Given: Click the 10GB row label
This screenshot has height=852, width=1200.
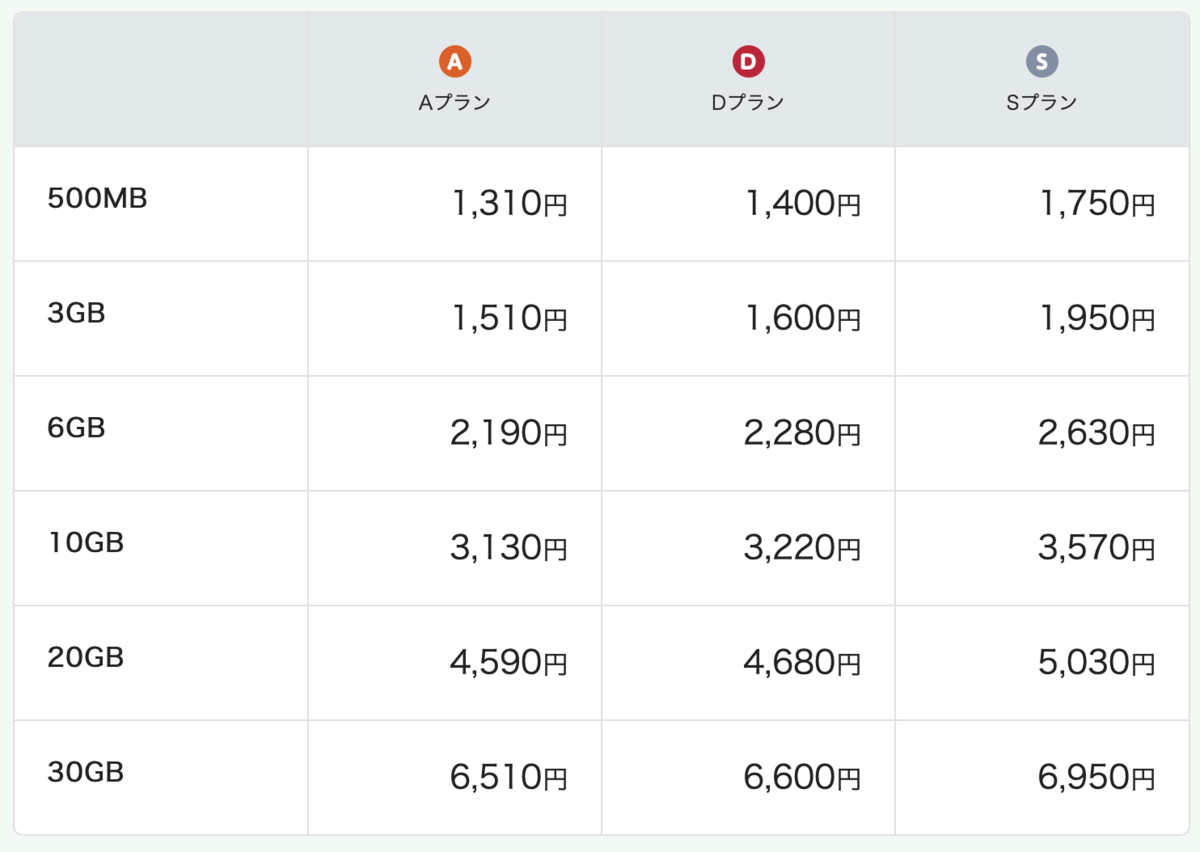Looking at the screenshot, I should [86, 543].
